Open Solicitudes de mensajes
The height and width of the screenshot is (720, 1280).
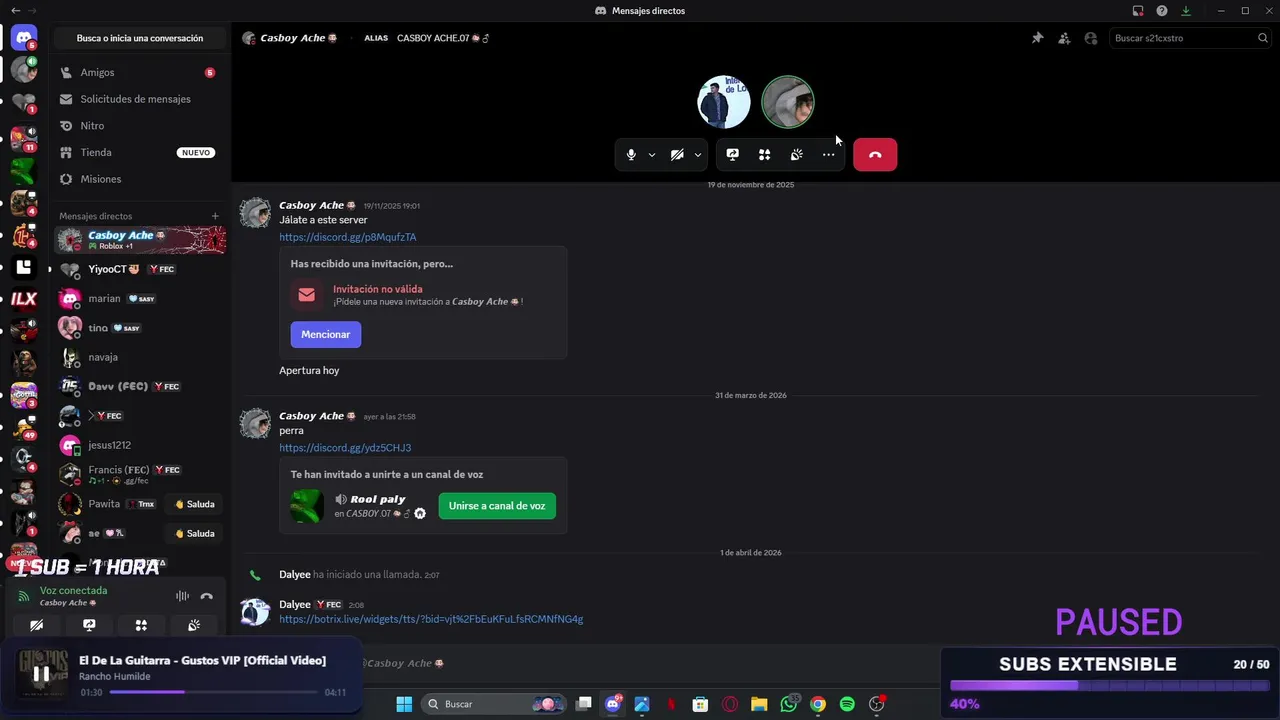[139, 99]
